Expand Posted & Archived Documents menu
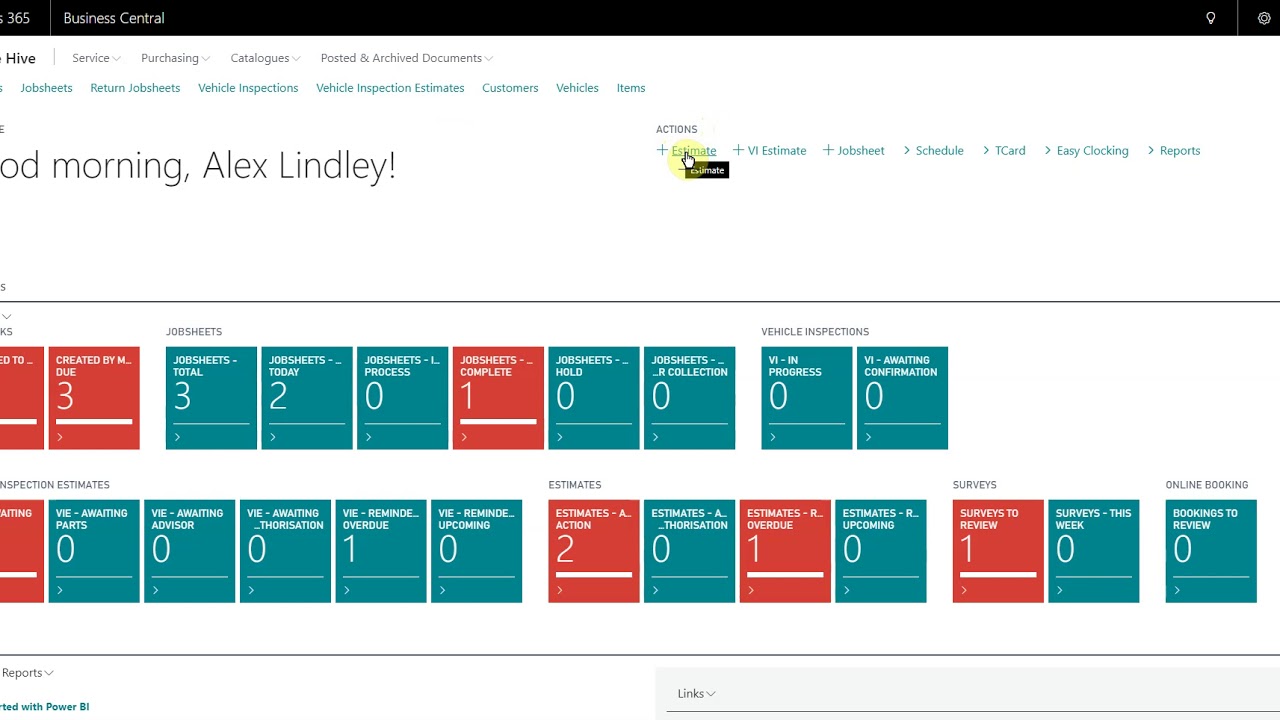The image size is (1280, 720). pos(406,58)
